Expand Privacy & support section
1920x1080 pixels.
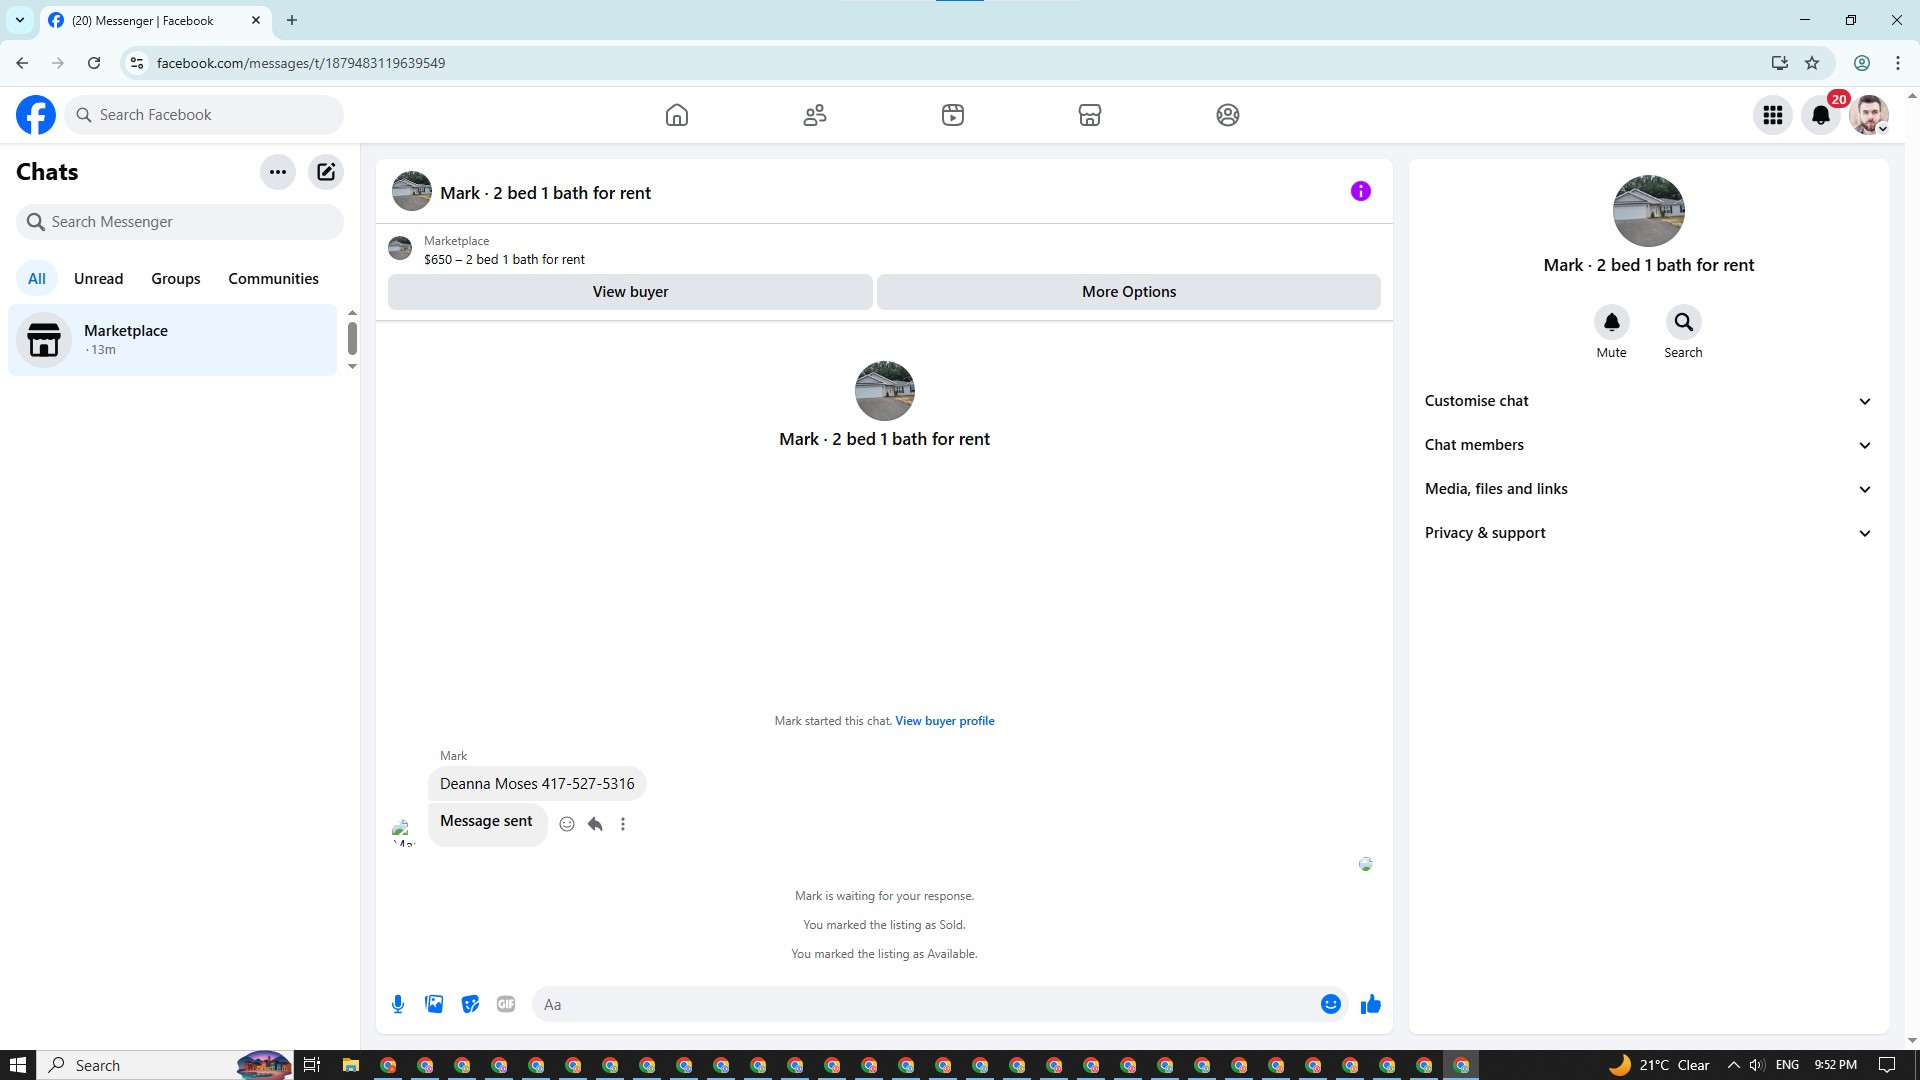point(1648,533)
